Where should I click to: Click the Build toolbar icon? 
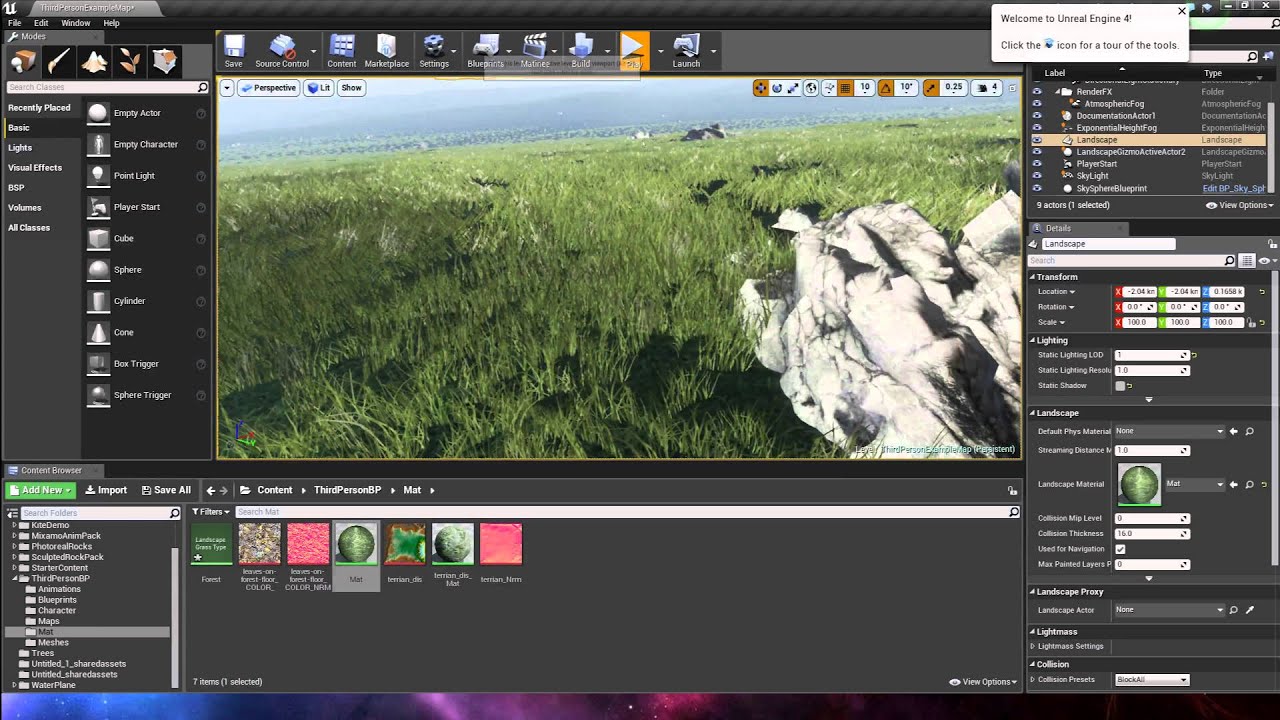click(x=581, y=51)
